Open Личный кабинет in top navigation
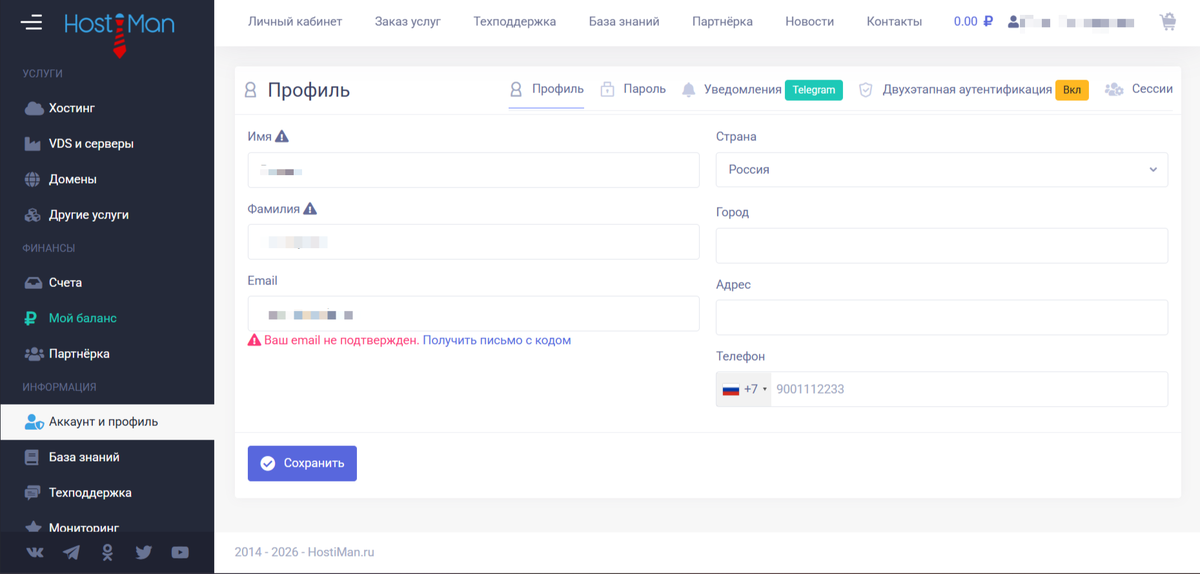1200x574 pixels. click(x=295, y=21)
